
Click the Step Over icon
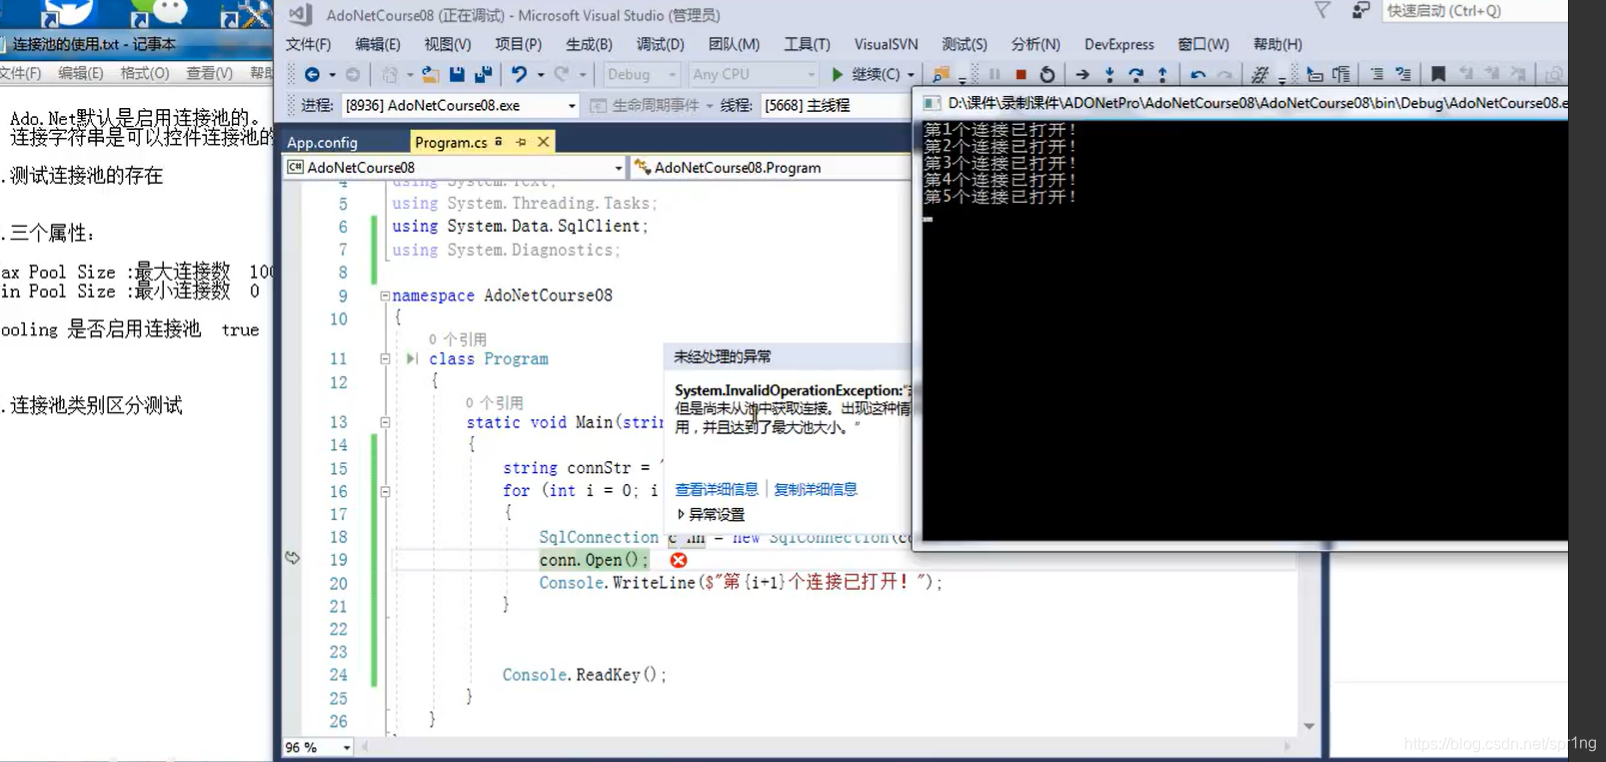coord(1135,74)
